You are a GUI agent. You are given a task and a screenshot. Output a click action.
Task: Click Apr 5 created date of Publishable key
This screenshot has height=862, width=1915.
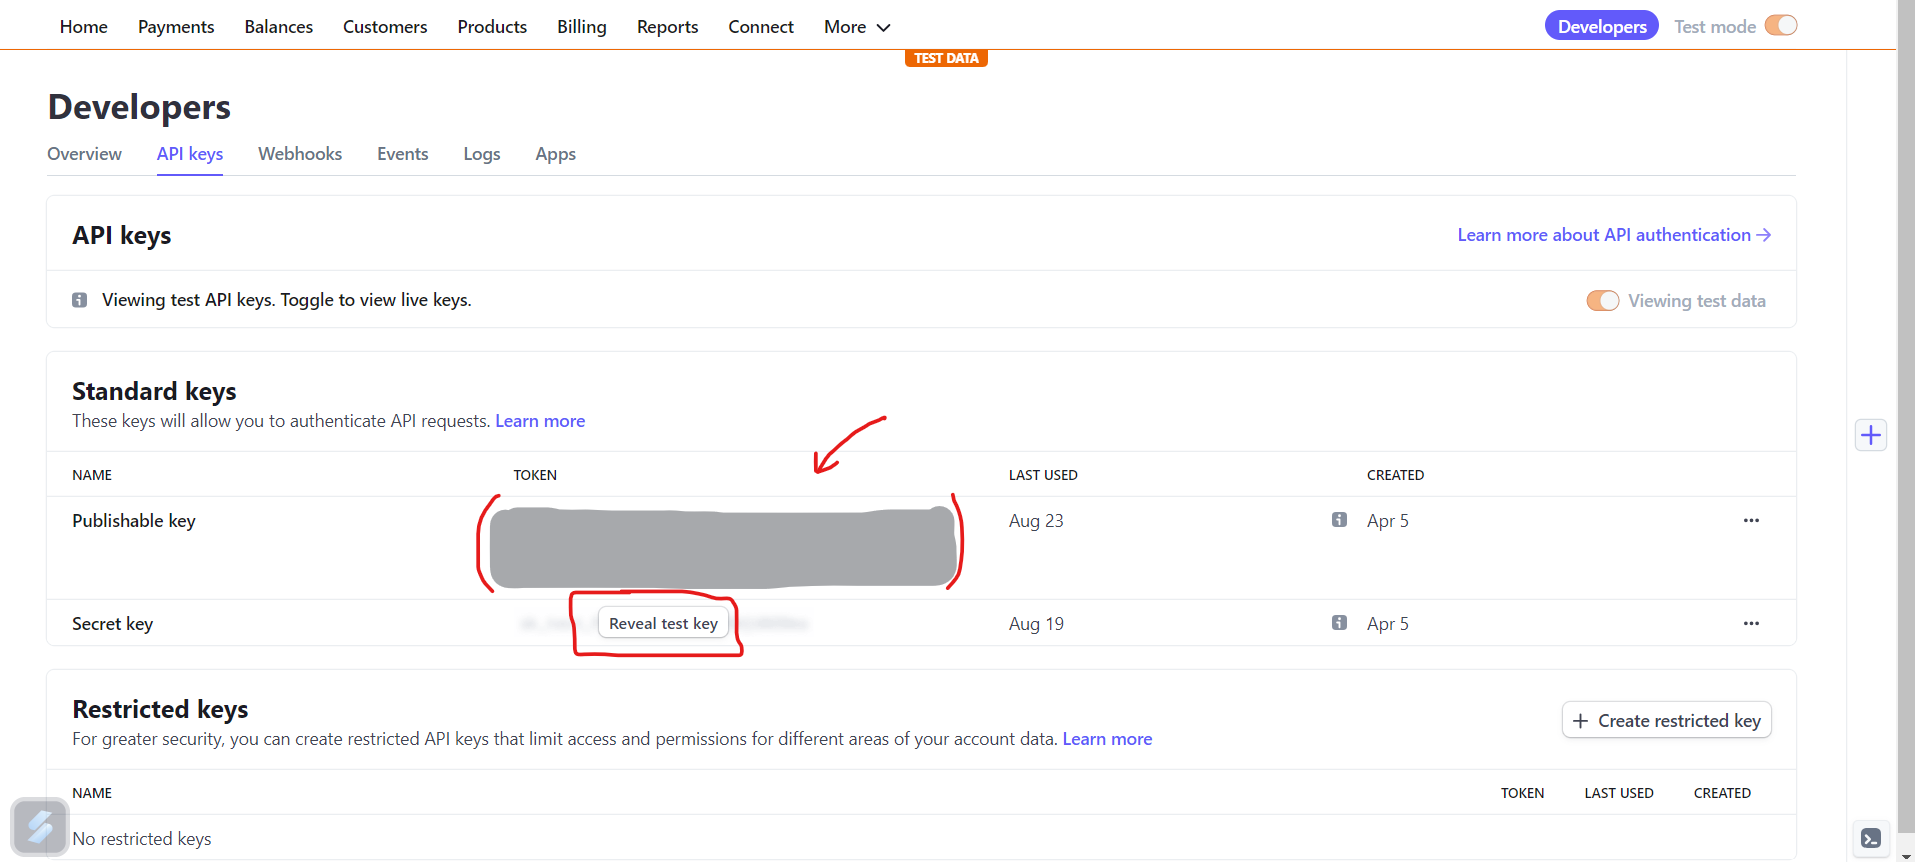(1387, 521)
